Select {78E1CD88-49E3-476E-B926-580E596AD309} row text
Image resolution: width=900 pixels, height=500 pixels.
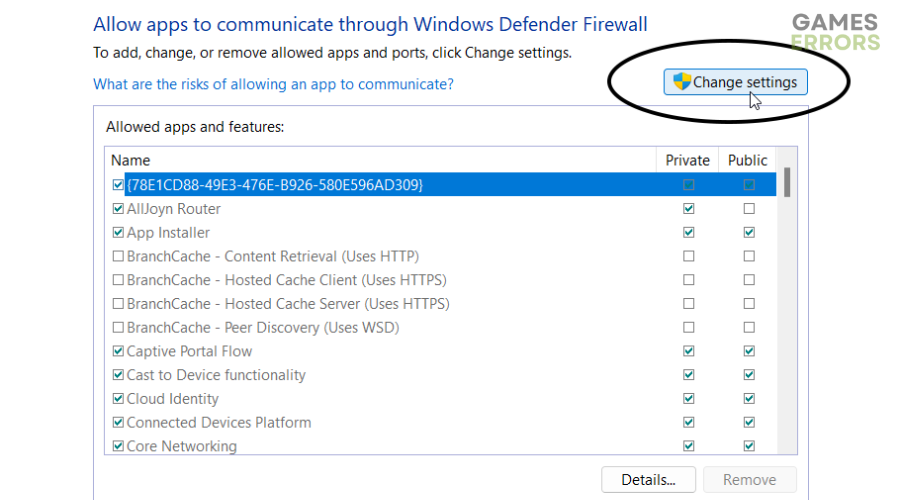[274, 185]
